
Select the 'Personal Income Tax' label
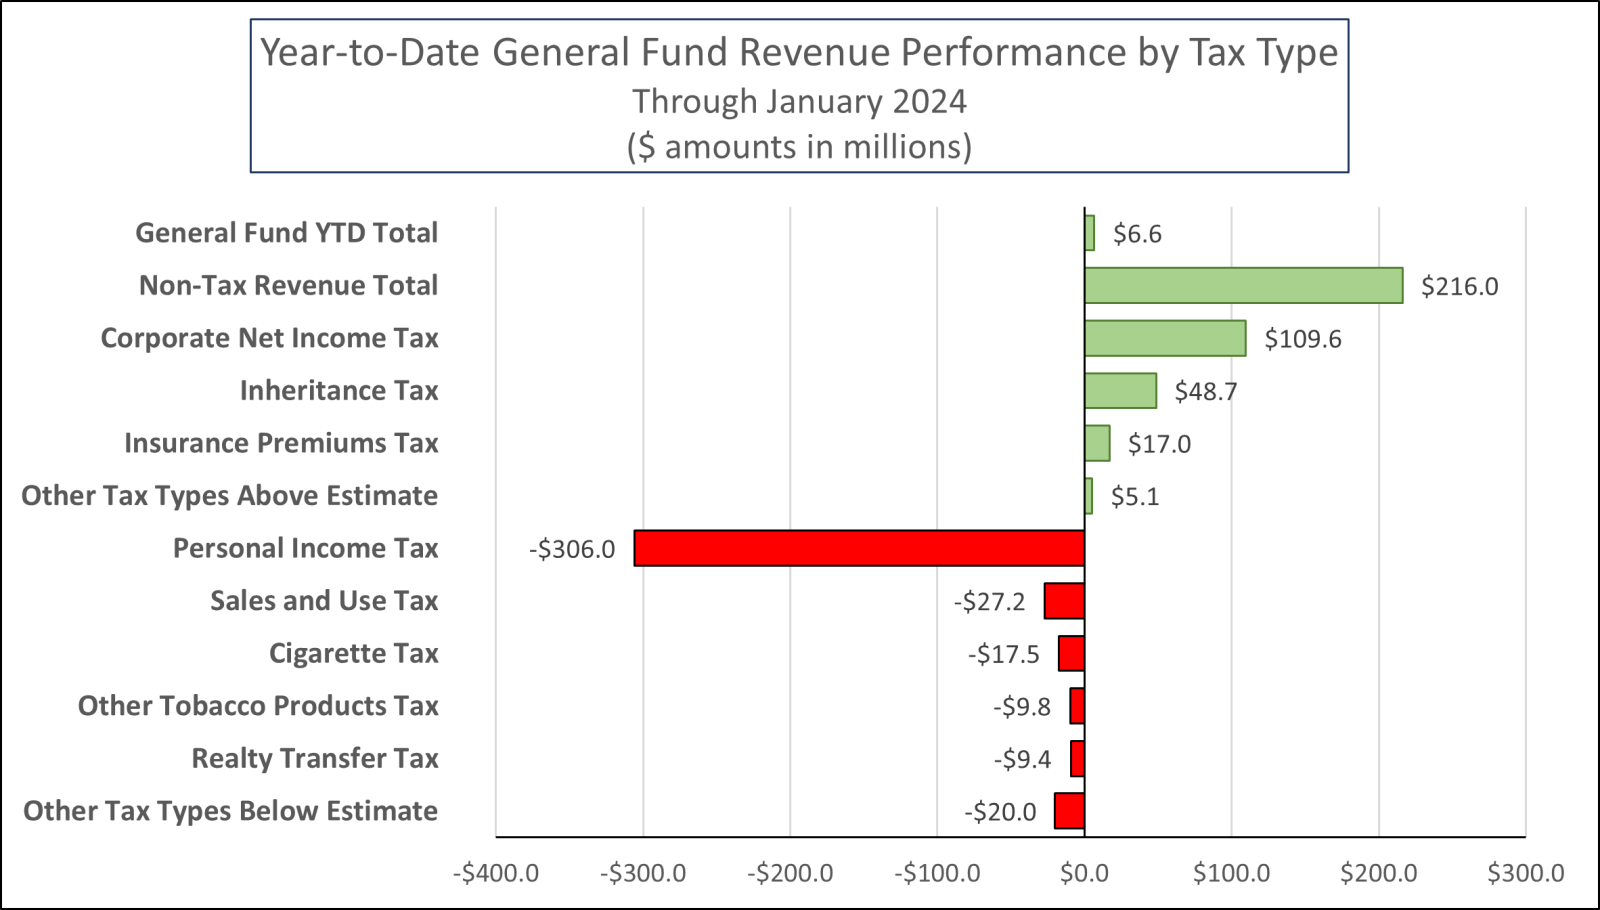point(306,548)
